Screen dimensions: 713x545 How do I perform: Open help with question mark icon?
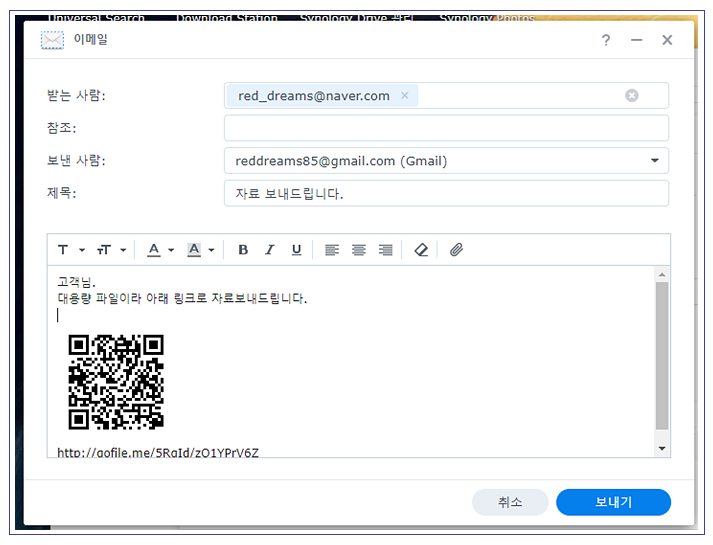[x=606, y=40]
